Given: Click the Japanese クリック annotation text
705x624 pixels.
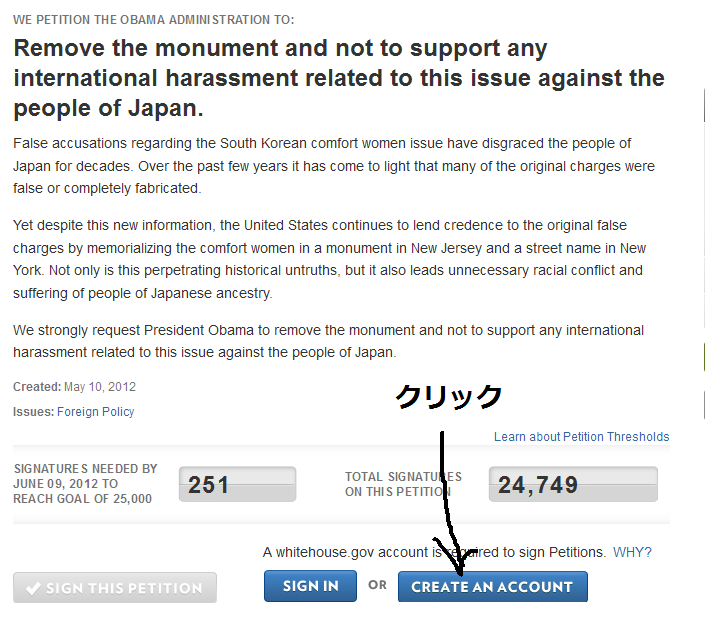Looking at the screenshot, I should tap(448, 397).
